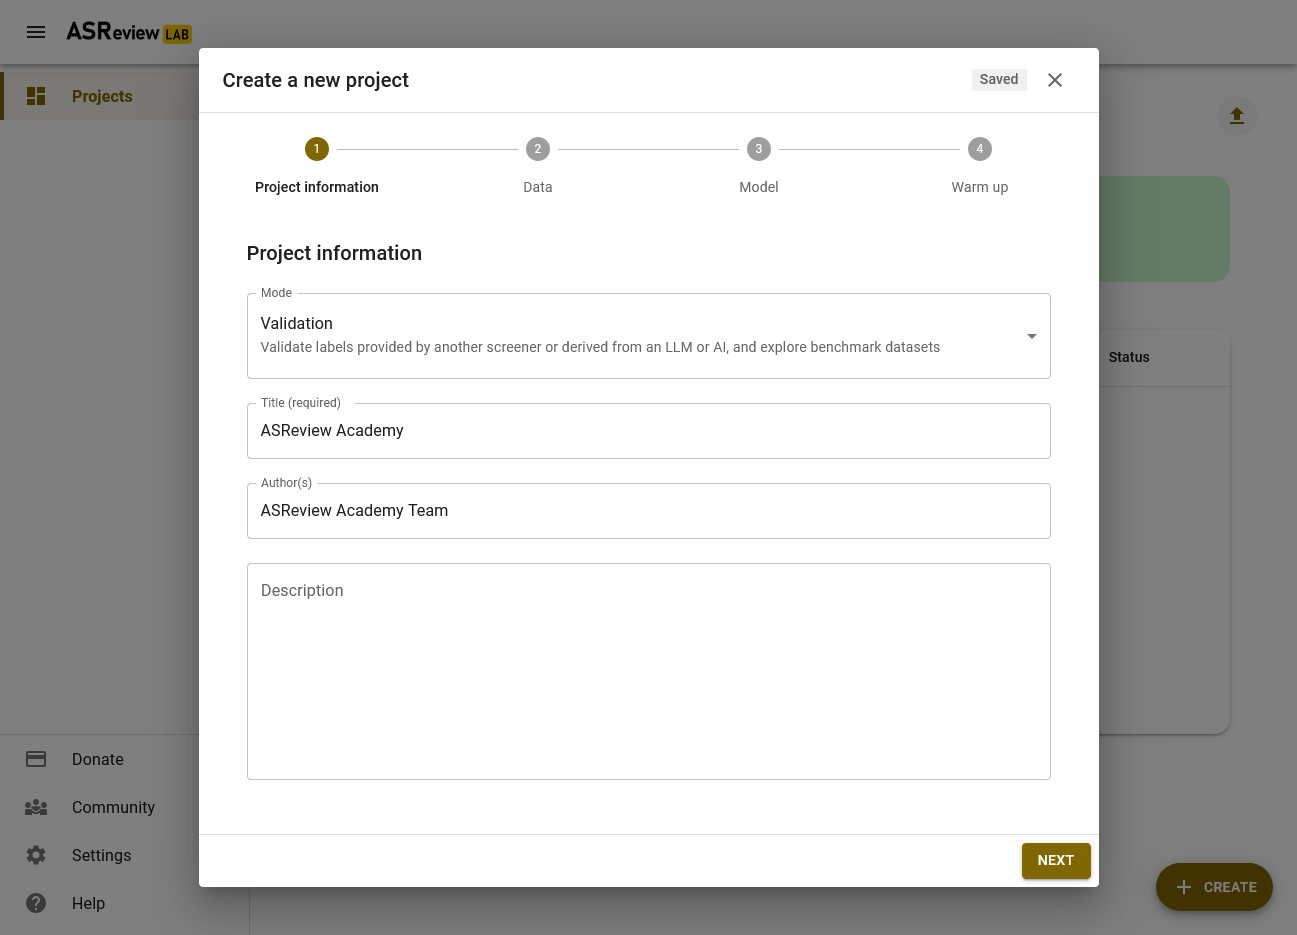Image resolution: width=1297 pixels, height=935 pixels.
Task: Open Community via the people icon
Action: (x=36, y=807)
